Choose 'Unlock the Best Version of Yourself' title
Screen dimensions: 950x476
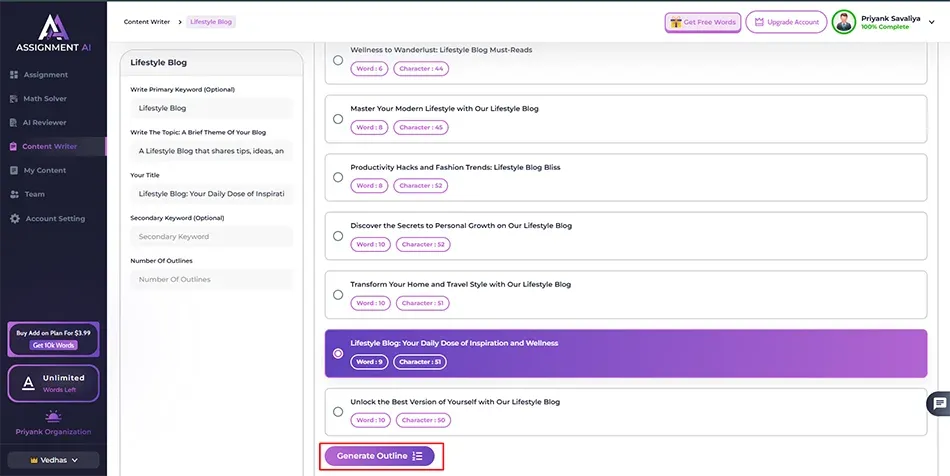coord(338,411)
